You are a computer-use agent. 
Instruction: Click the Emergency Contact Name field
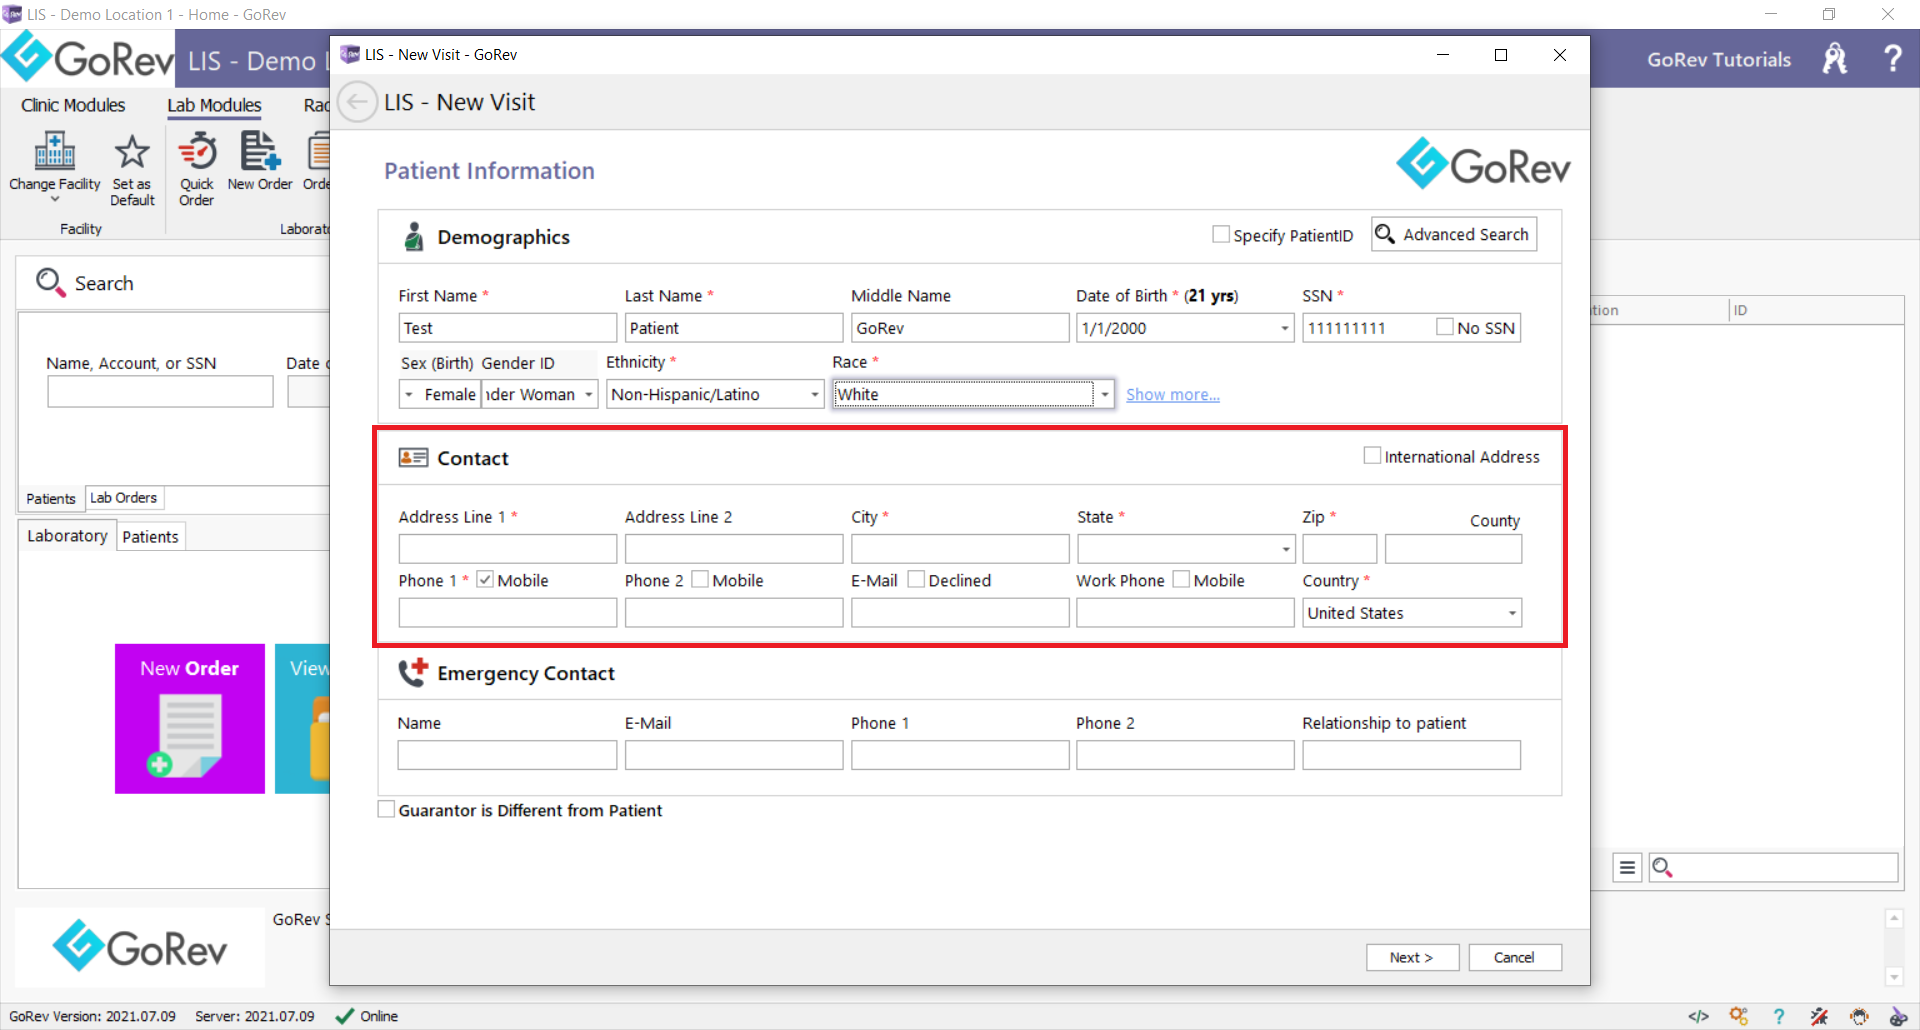507,755
